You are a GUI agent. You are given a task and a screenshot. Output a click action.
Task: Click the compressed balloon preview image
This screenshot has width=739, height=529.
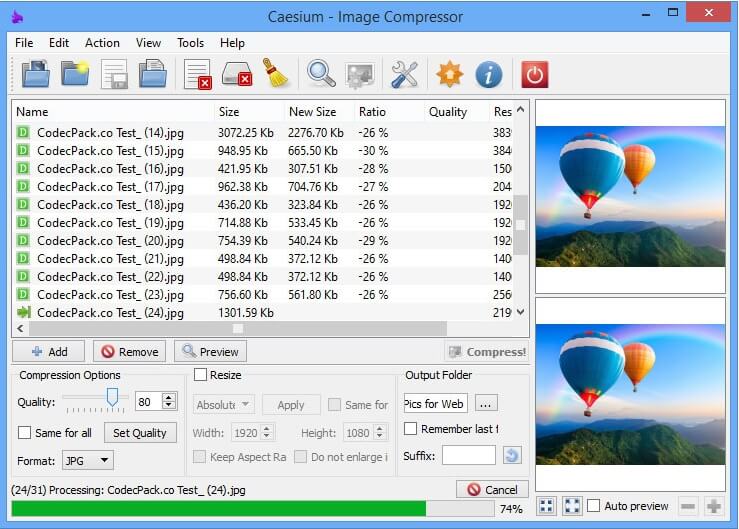tap(631, 394)
